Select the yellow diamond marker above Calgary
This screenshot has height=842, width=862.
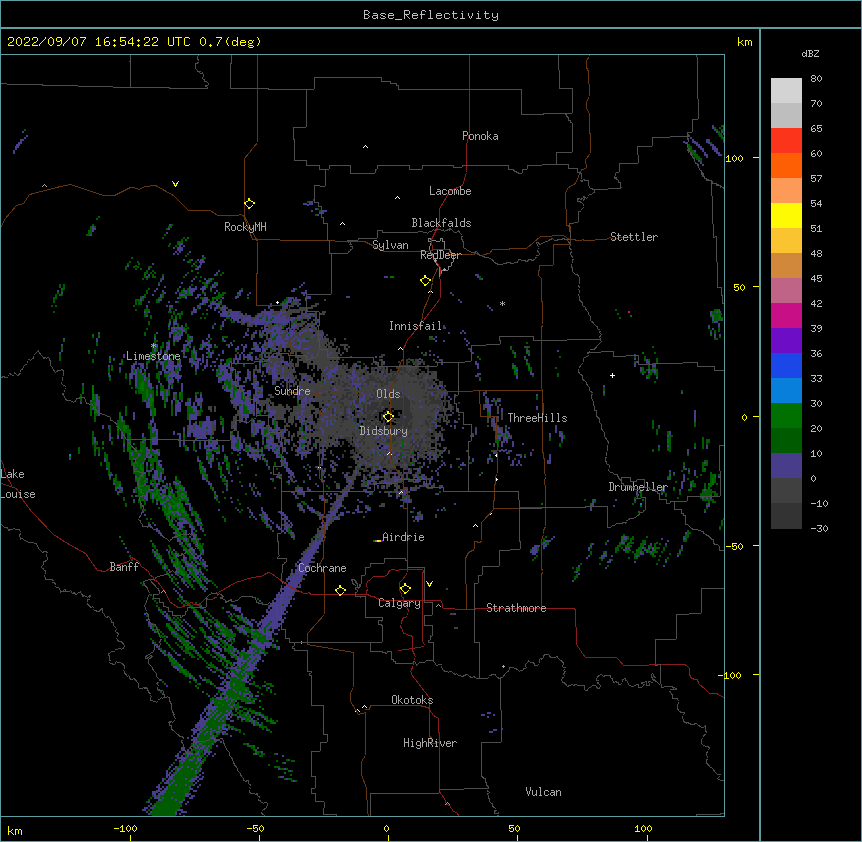[405, 589]
